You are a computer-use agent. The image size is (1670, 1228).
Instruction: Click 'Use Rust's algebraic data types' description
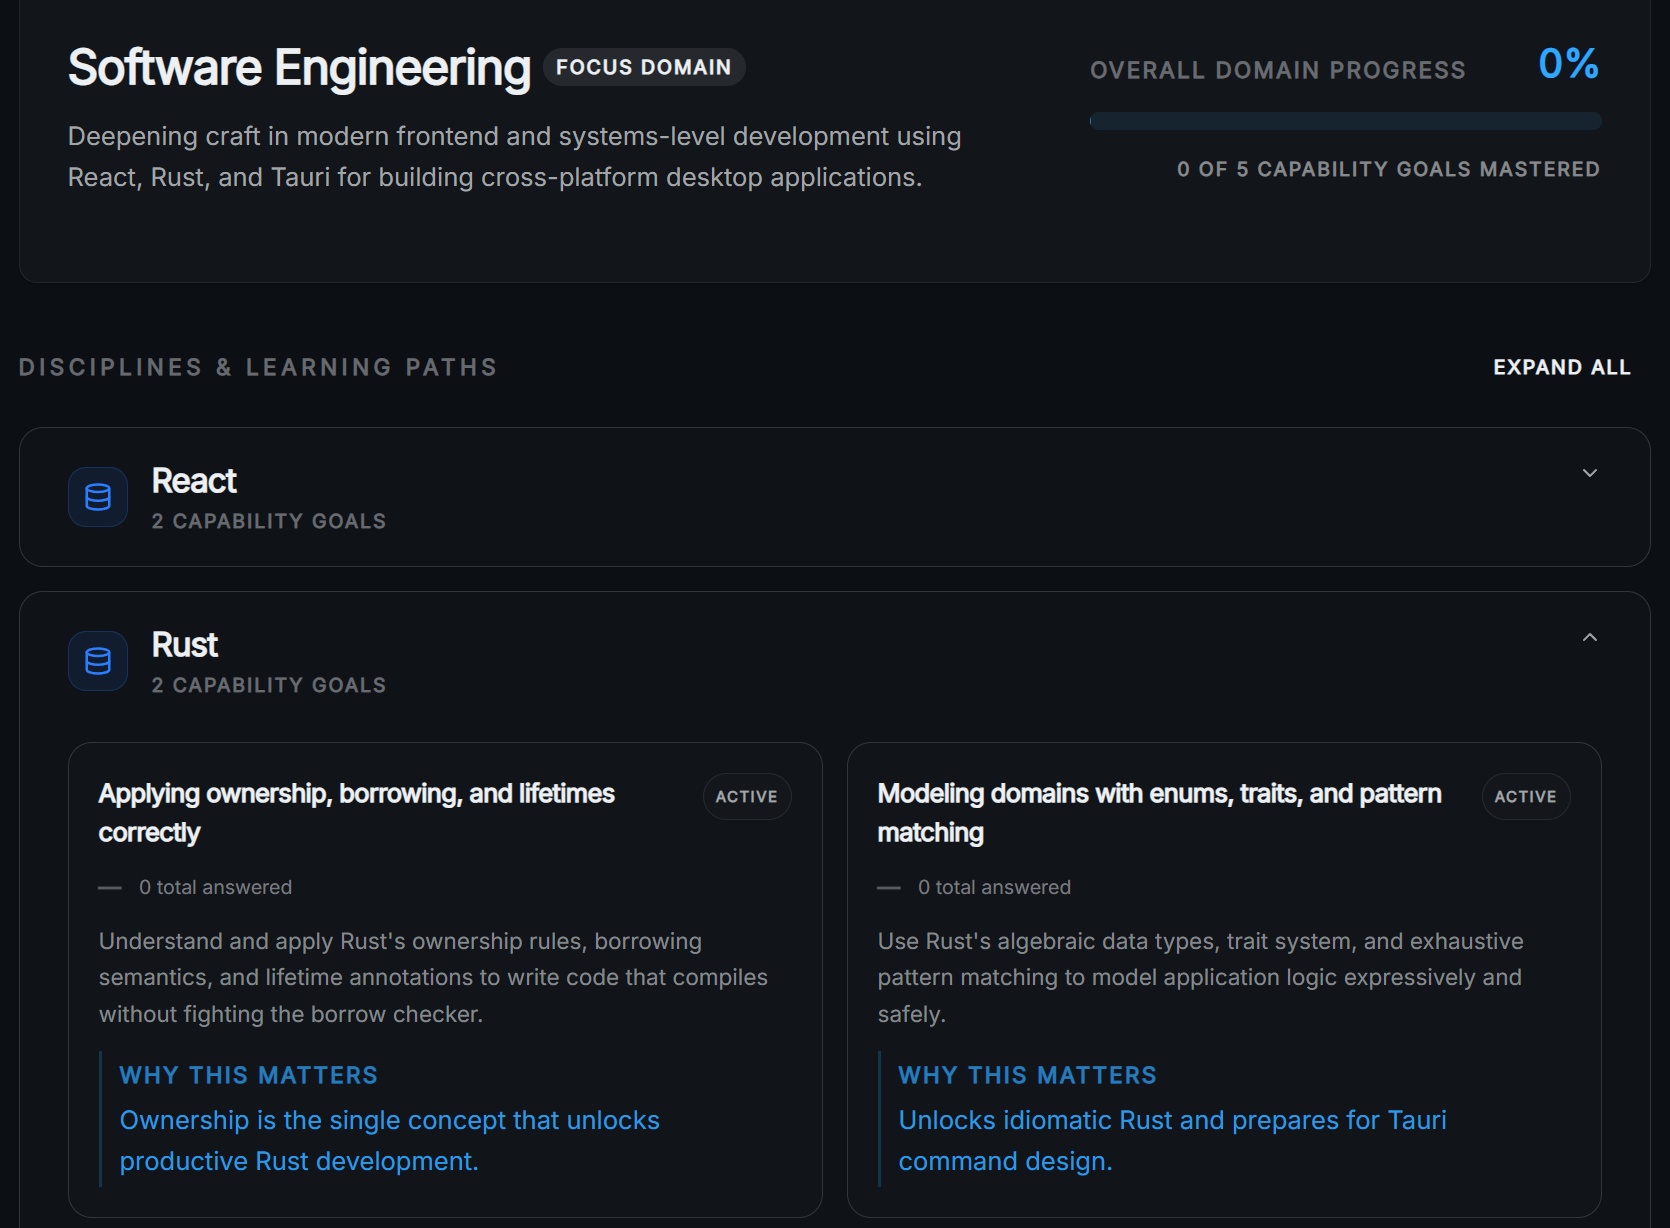tap(1200, 978)
